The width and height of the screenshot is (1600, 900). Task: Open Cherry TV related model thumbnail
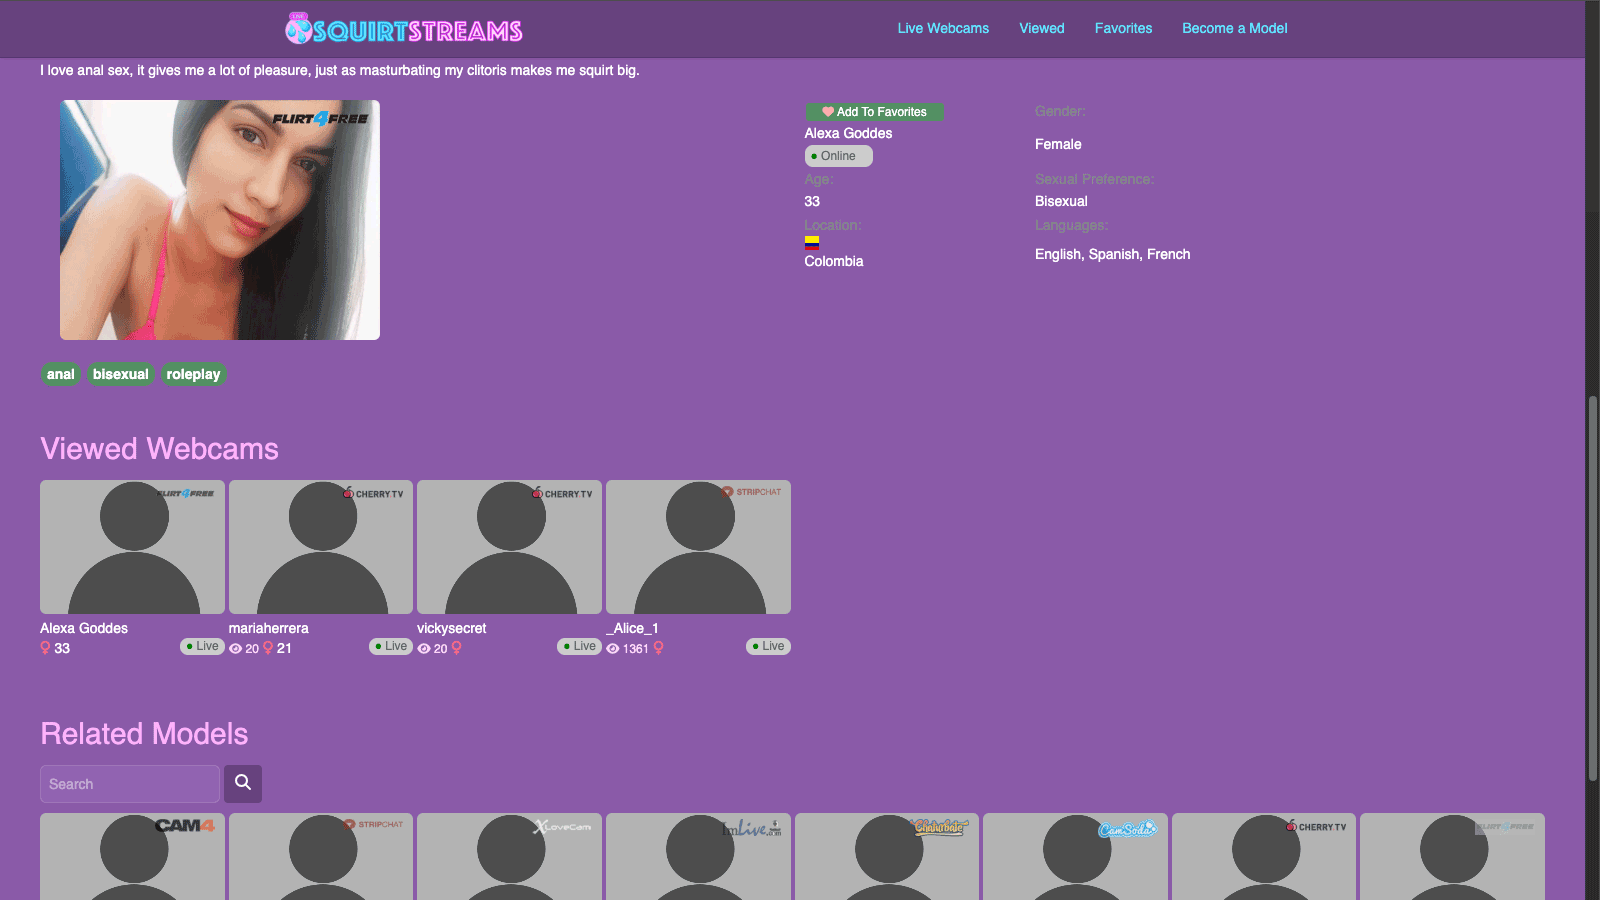tap(1264, 857)
